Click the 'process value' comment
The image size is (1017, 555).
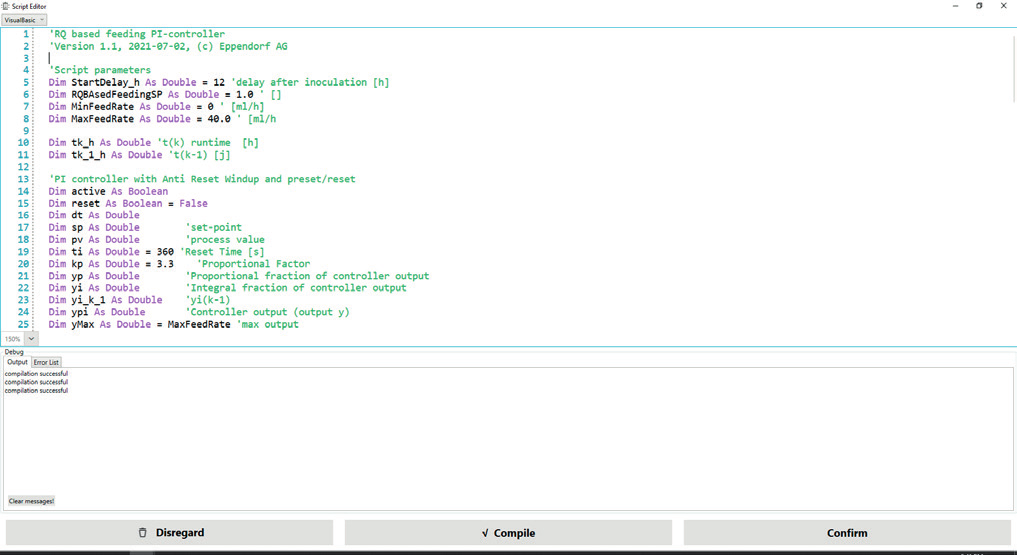[224, 239]
